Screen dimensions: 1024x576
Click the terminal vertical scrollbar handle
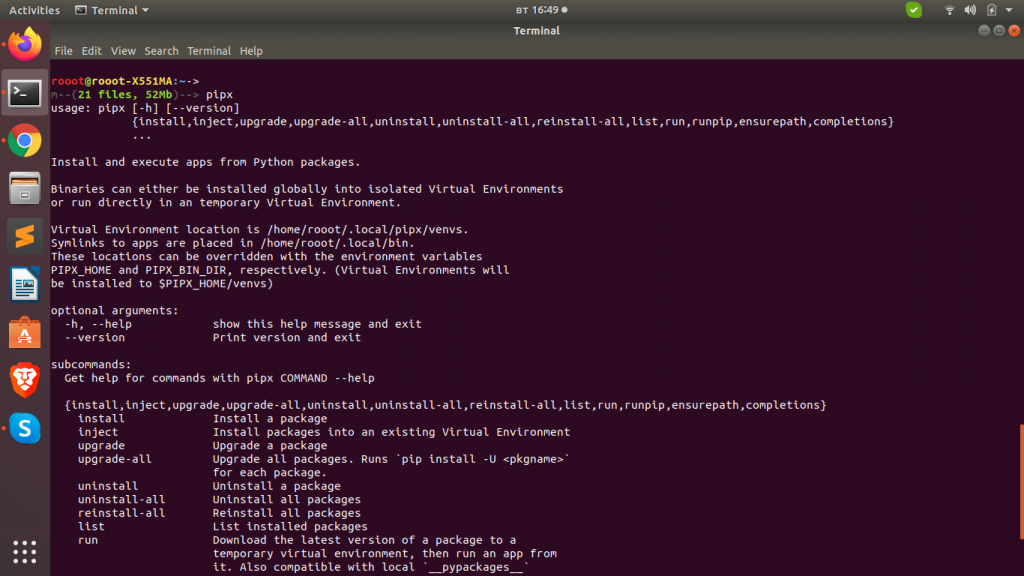(1021, 481)
